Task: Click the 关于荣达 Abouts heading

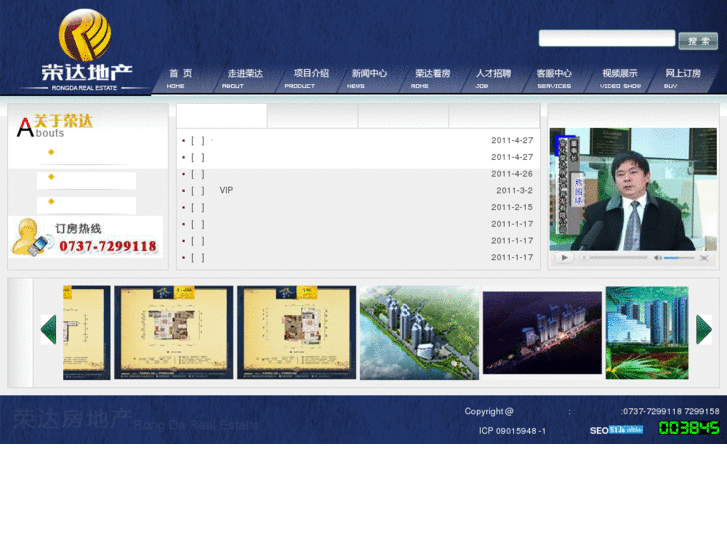Action: (x=55, y=126)
